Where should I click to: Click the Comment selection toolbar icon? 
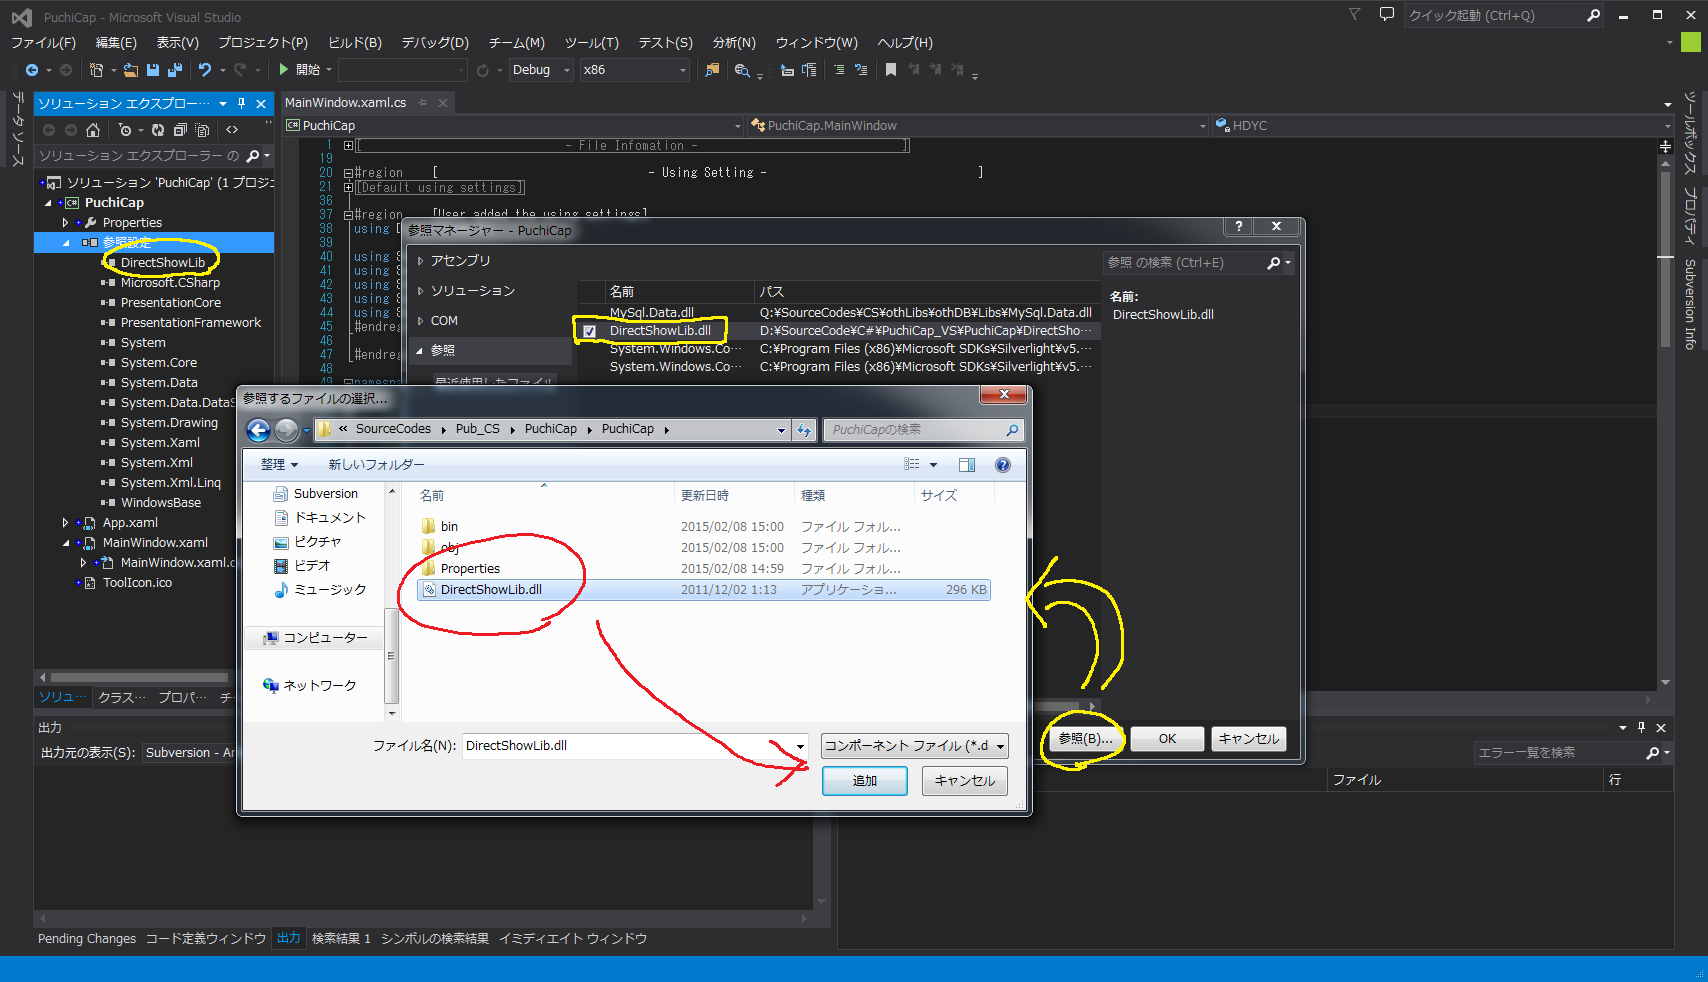[839, 70]
